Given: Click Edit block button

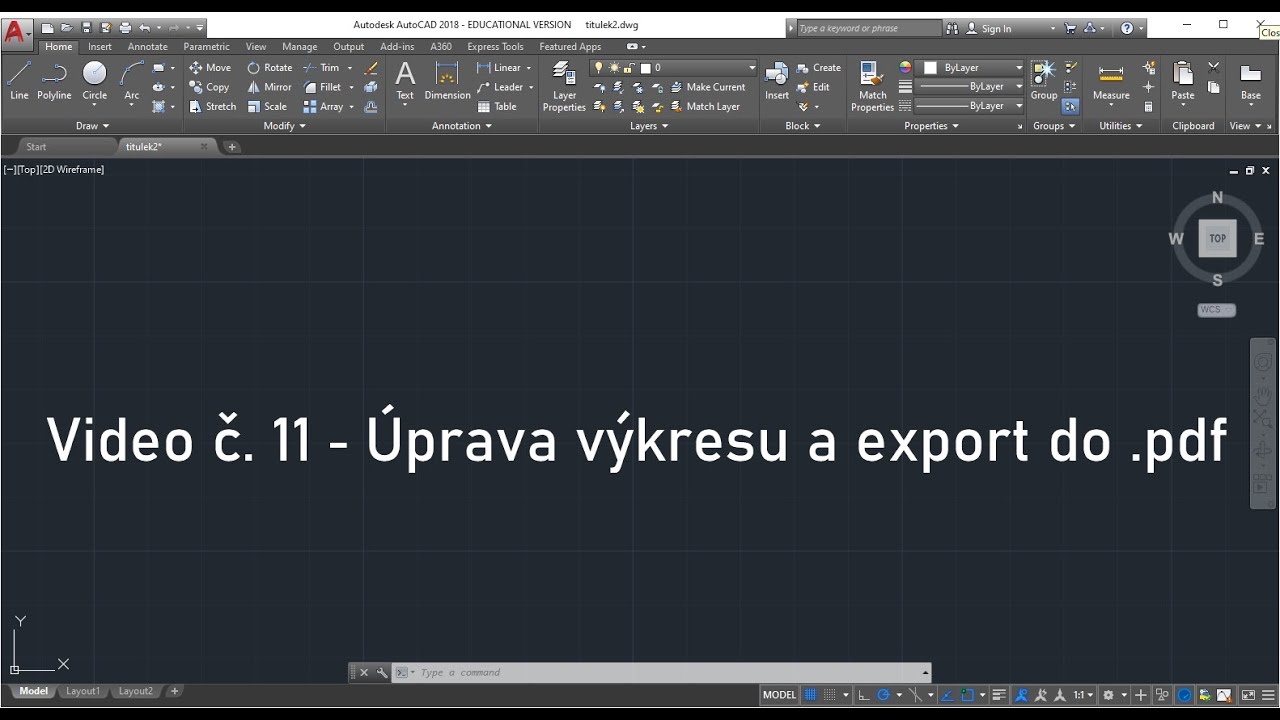Looking at the screenshot, I should 813,87.
